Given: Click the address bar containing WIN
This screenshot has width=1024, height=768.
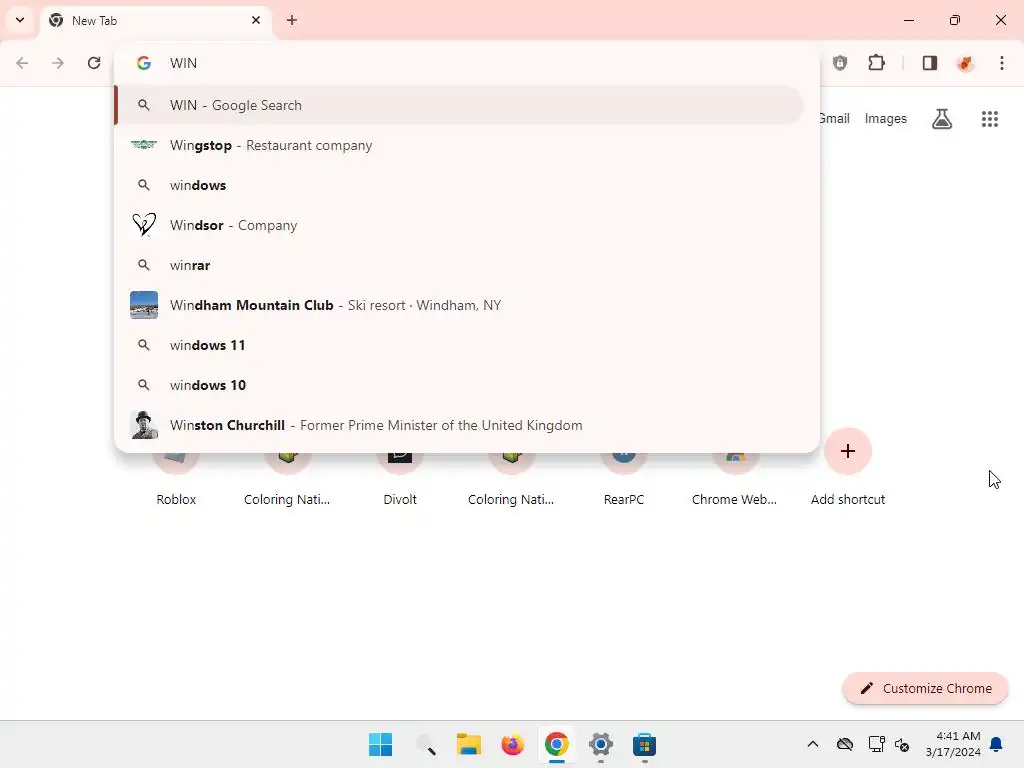Looking at the screenshot, I should pyautogui.click(x=466, y=63).
